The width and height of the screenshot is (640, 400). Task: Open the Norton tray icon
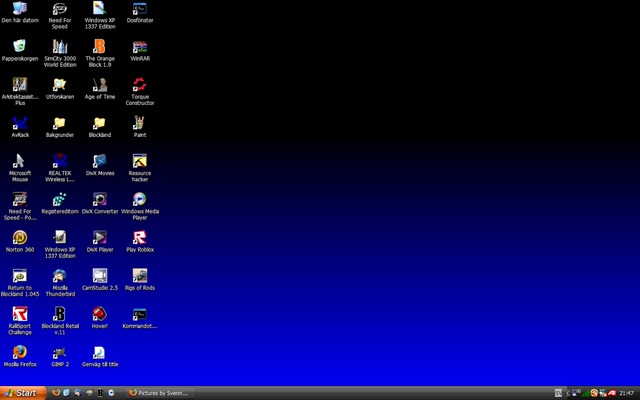point(594,393)
